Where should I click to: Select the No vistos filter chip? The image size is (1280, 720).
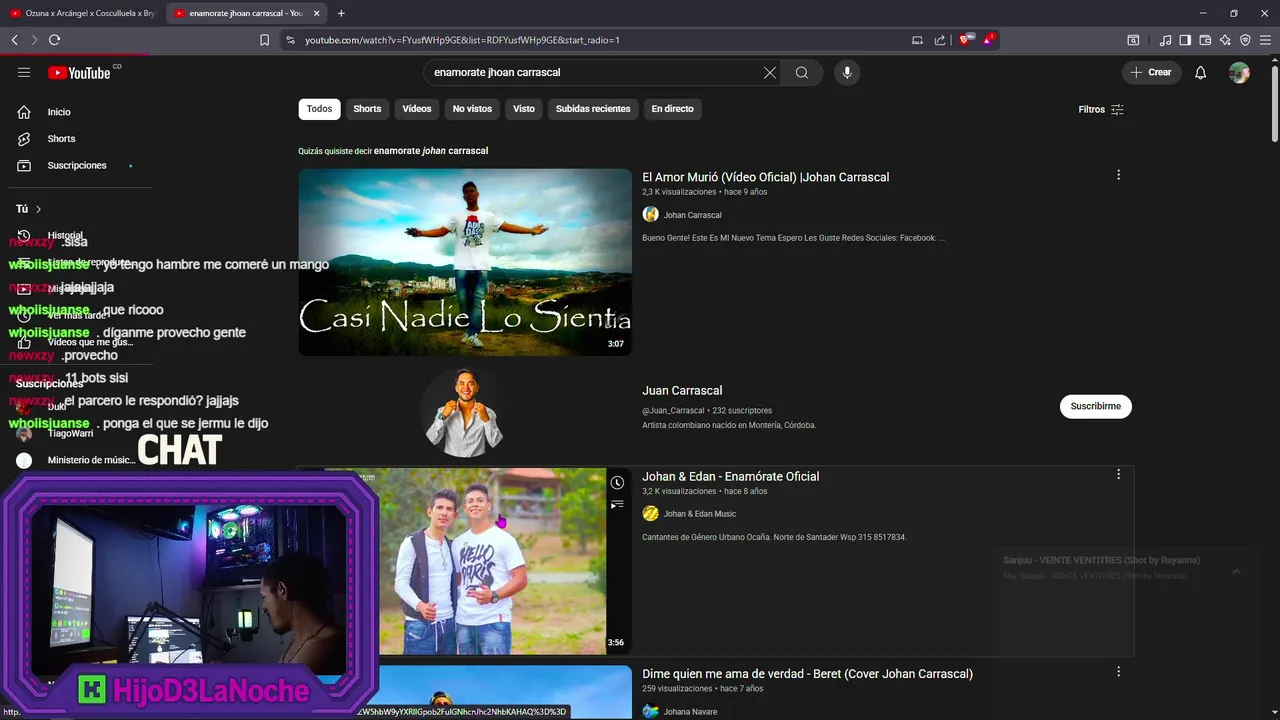pyautogui.click(x=472, y=109)
